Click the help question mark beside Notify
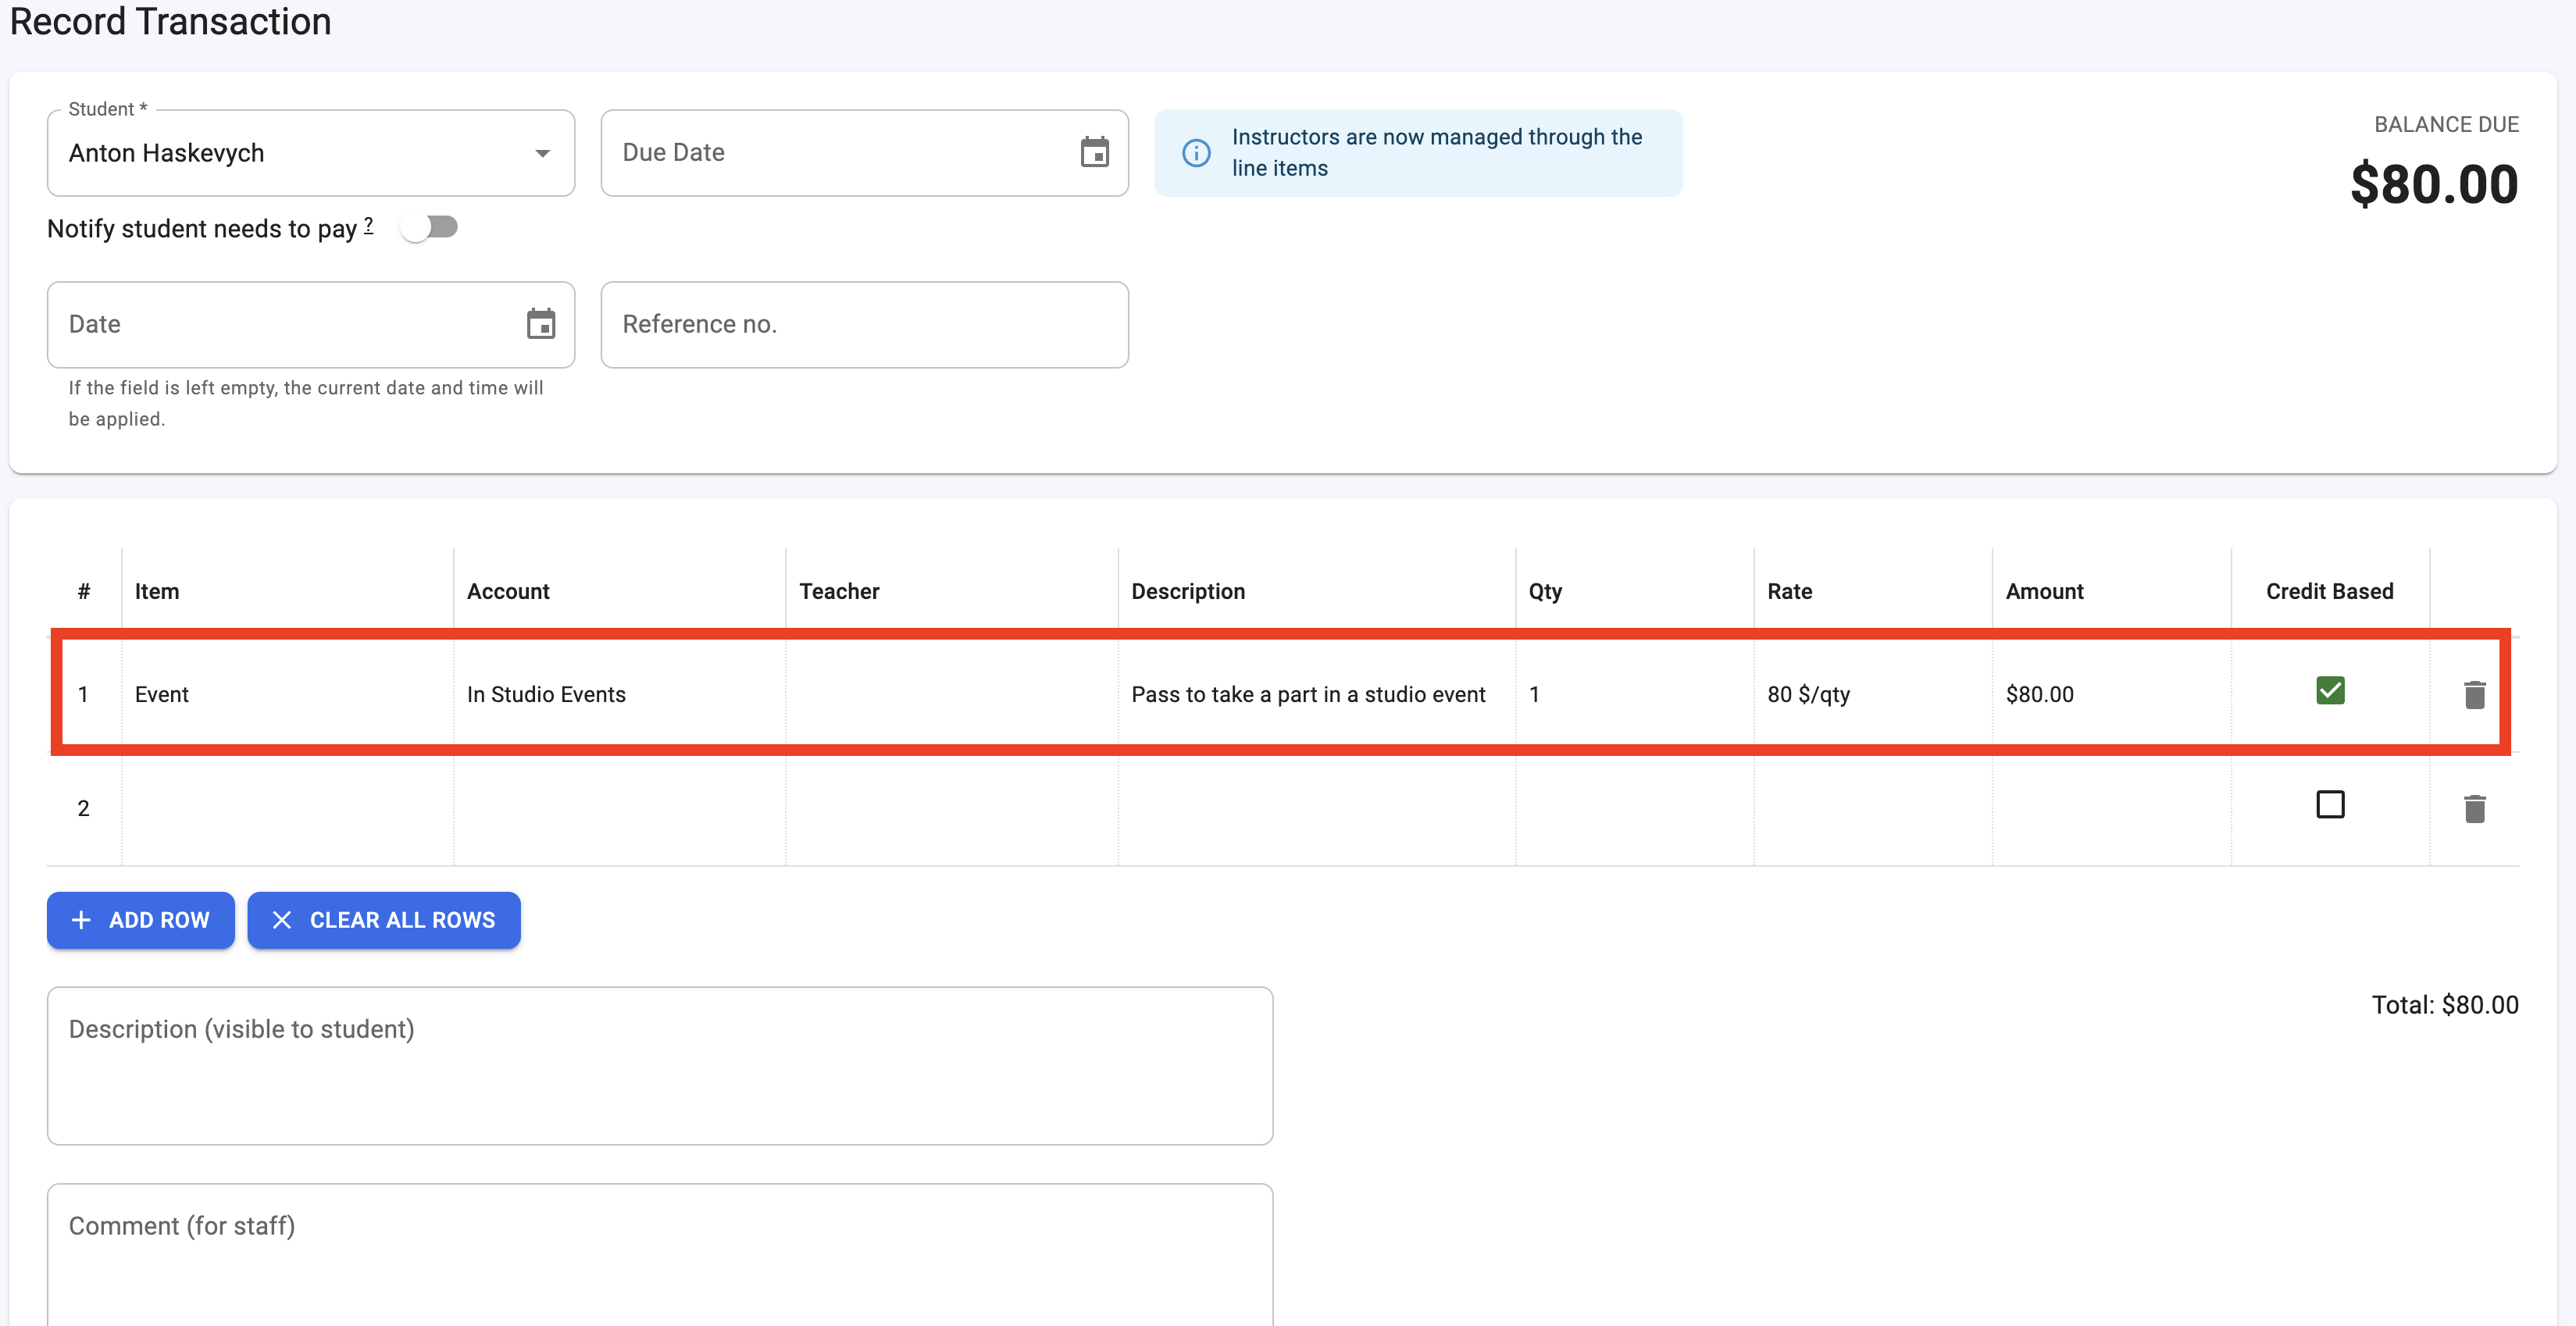2576x1326 pixels. [x=368, y=226]
